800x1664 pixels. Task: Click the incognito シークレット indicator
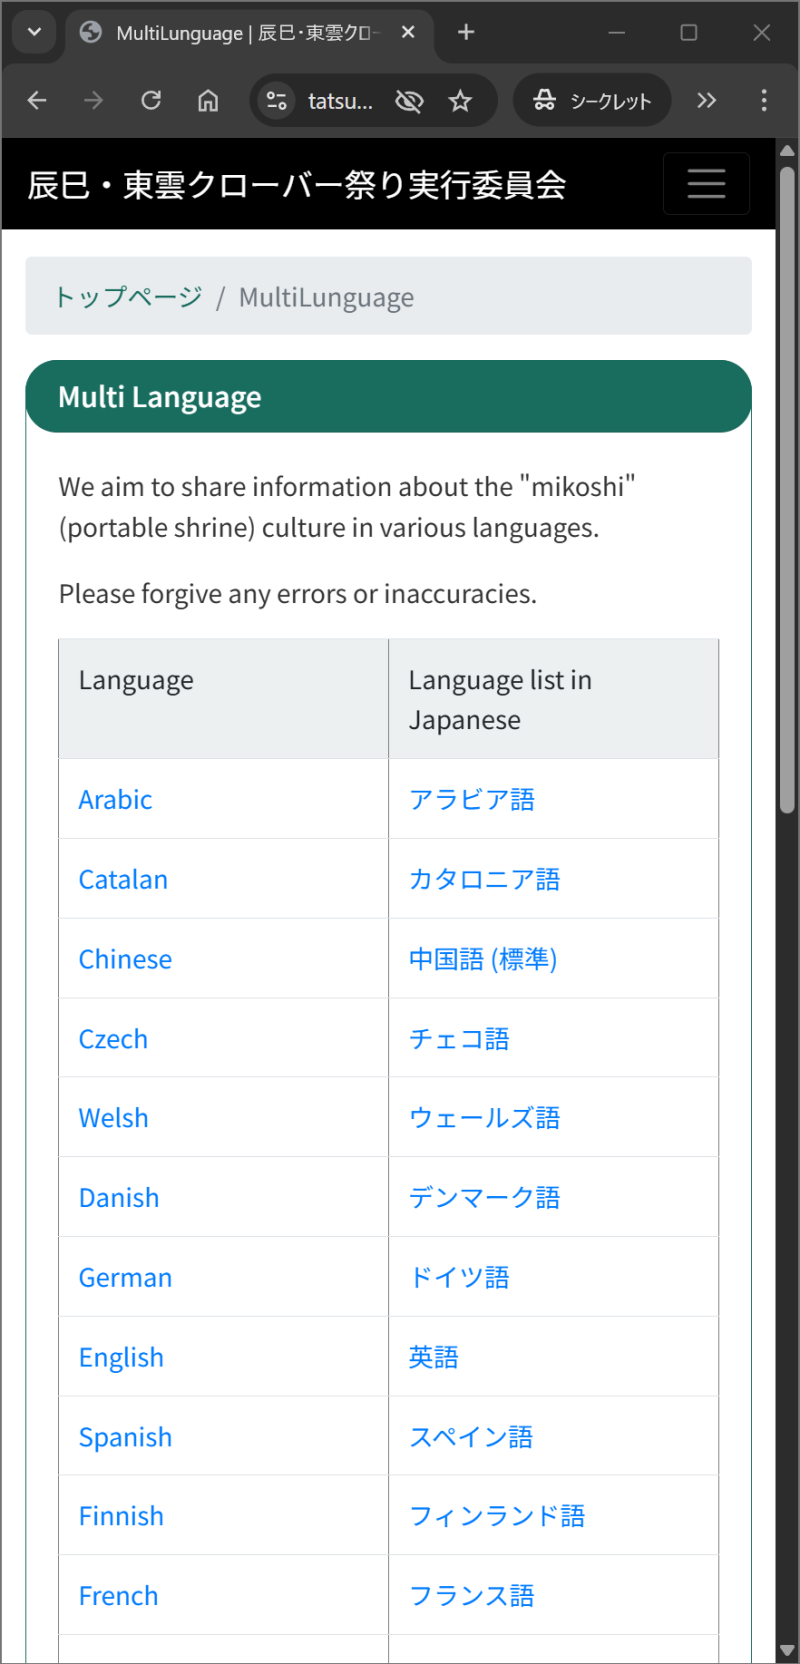pos(592,100)
